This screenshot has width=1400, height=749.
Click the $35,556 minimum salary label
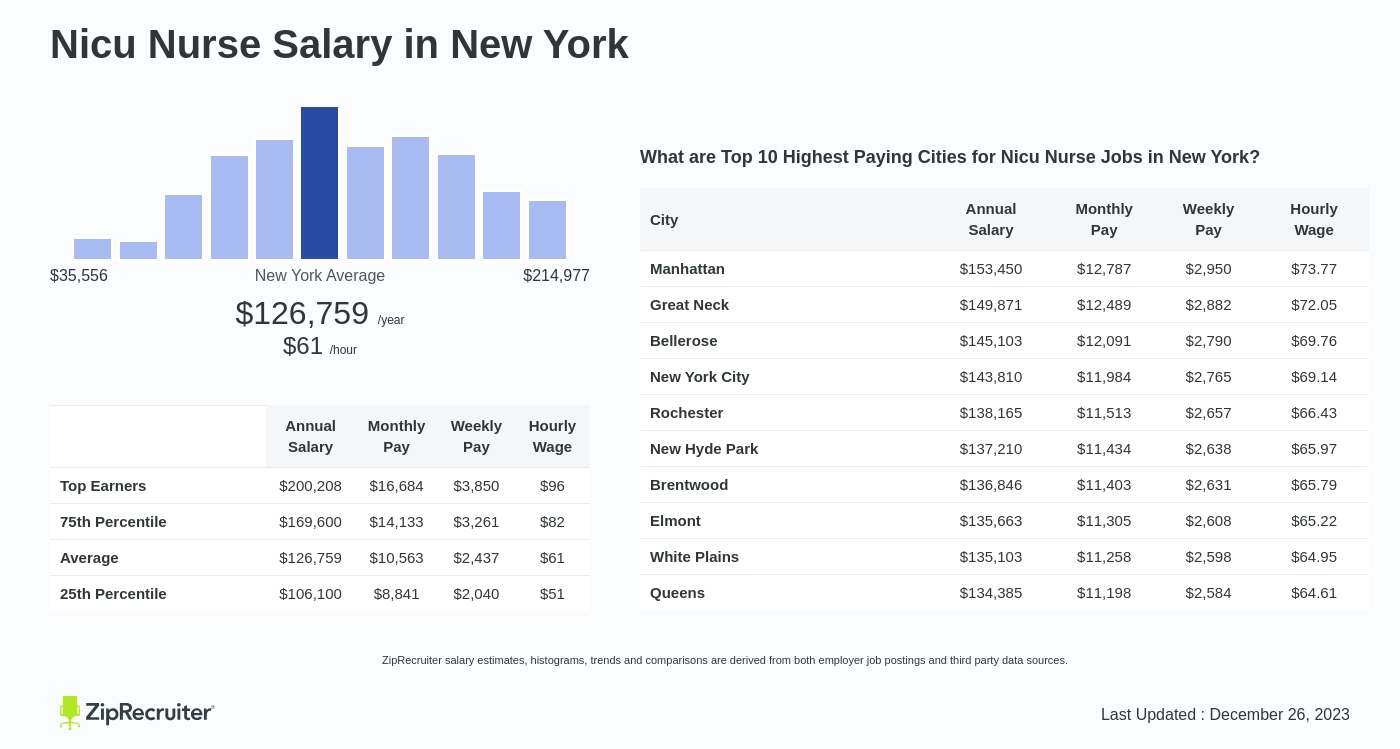click(79, 275)
